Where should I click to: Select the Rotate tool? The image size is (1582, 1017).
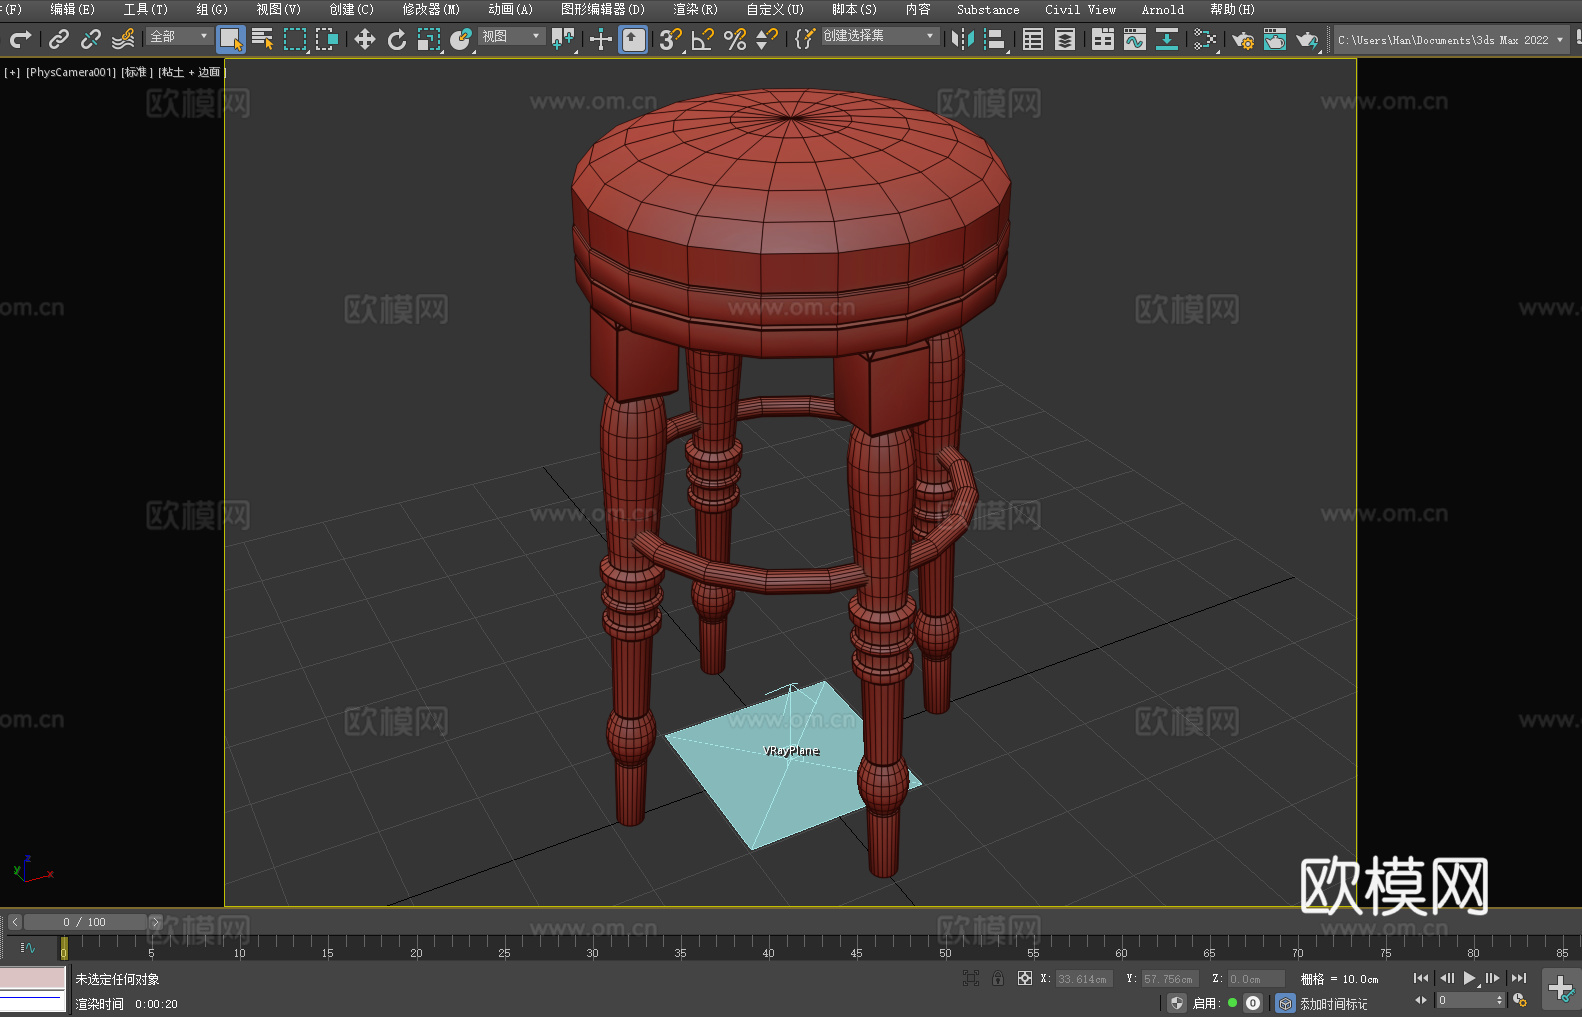tap(397, 39)
